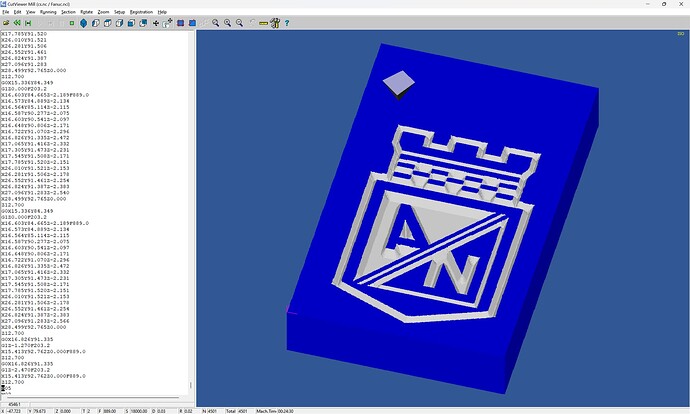Click the last M05 line of the NC code
Image resolution: width=690 pixels, height=414 pixels.
pyautogui.click(x=6, y=388)
